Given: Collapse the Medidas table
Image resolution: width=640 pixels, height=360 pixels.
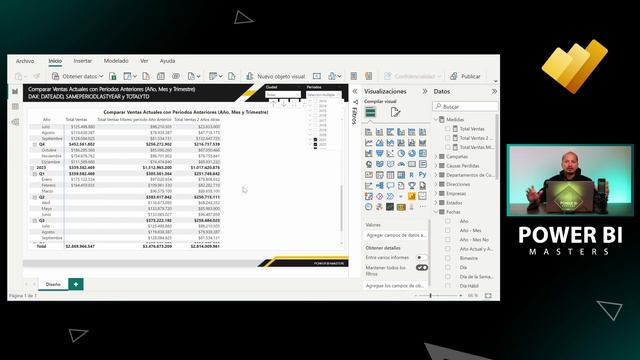Looking at the screenshot, I should (436, 120).
